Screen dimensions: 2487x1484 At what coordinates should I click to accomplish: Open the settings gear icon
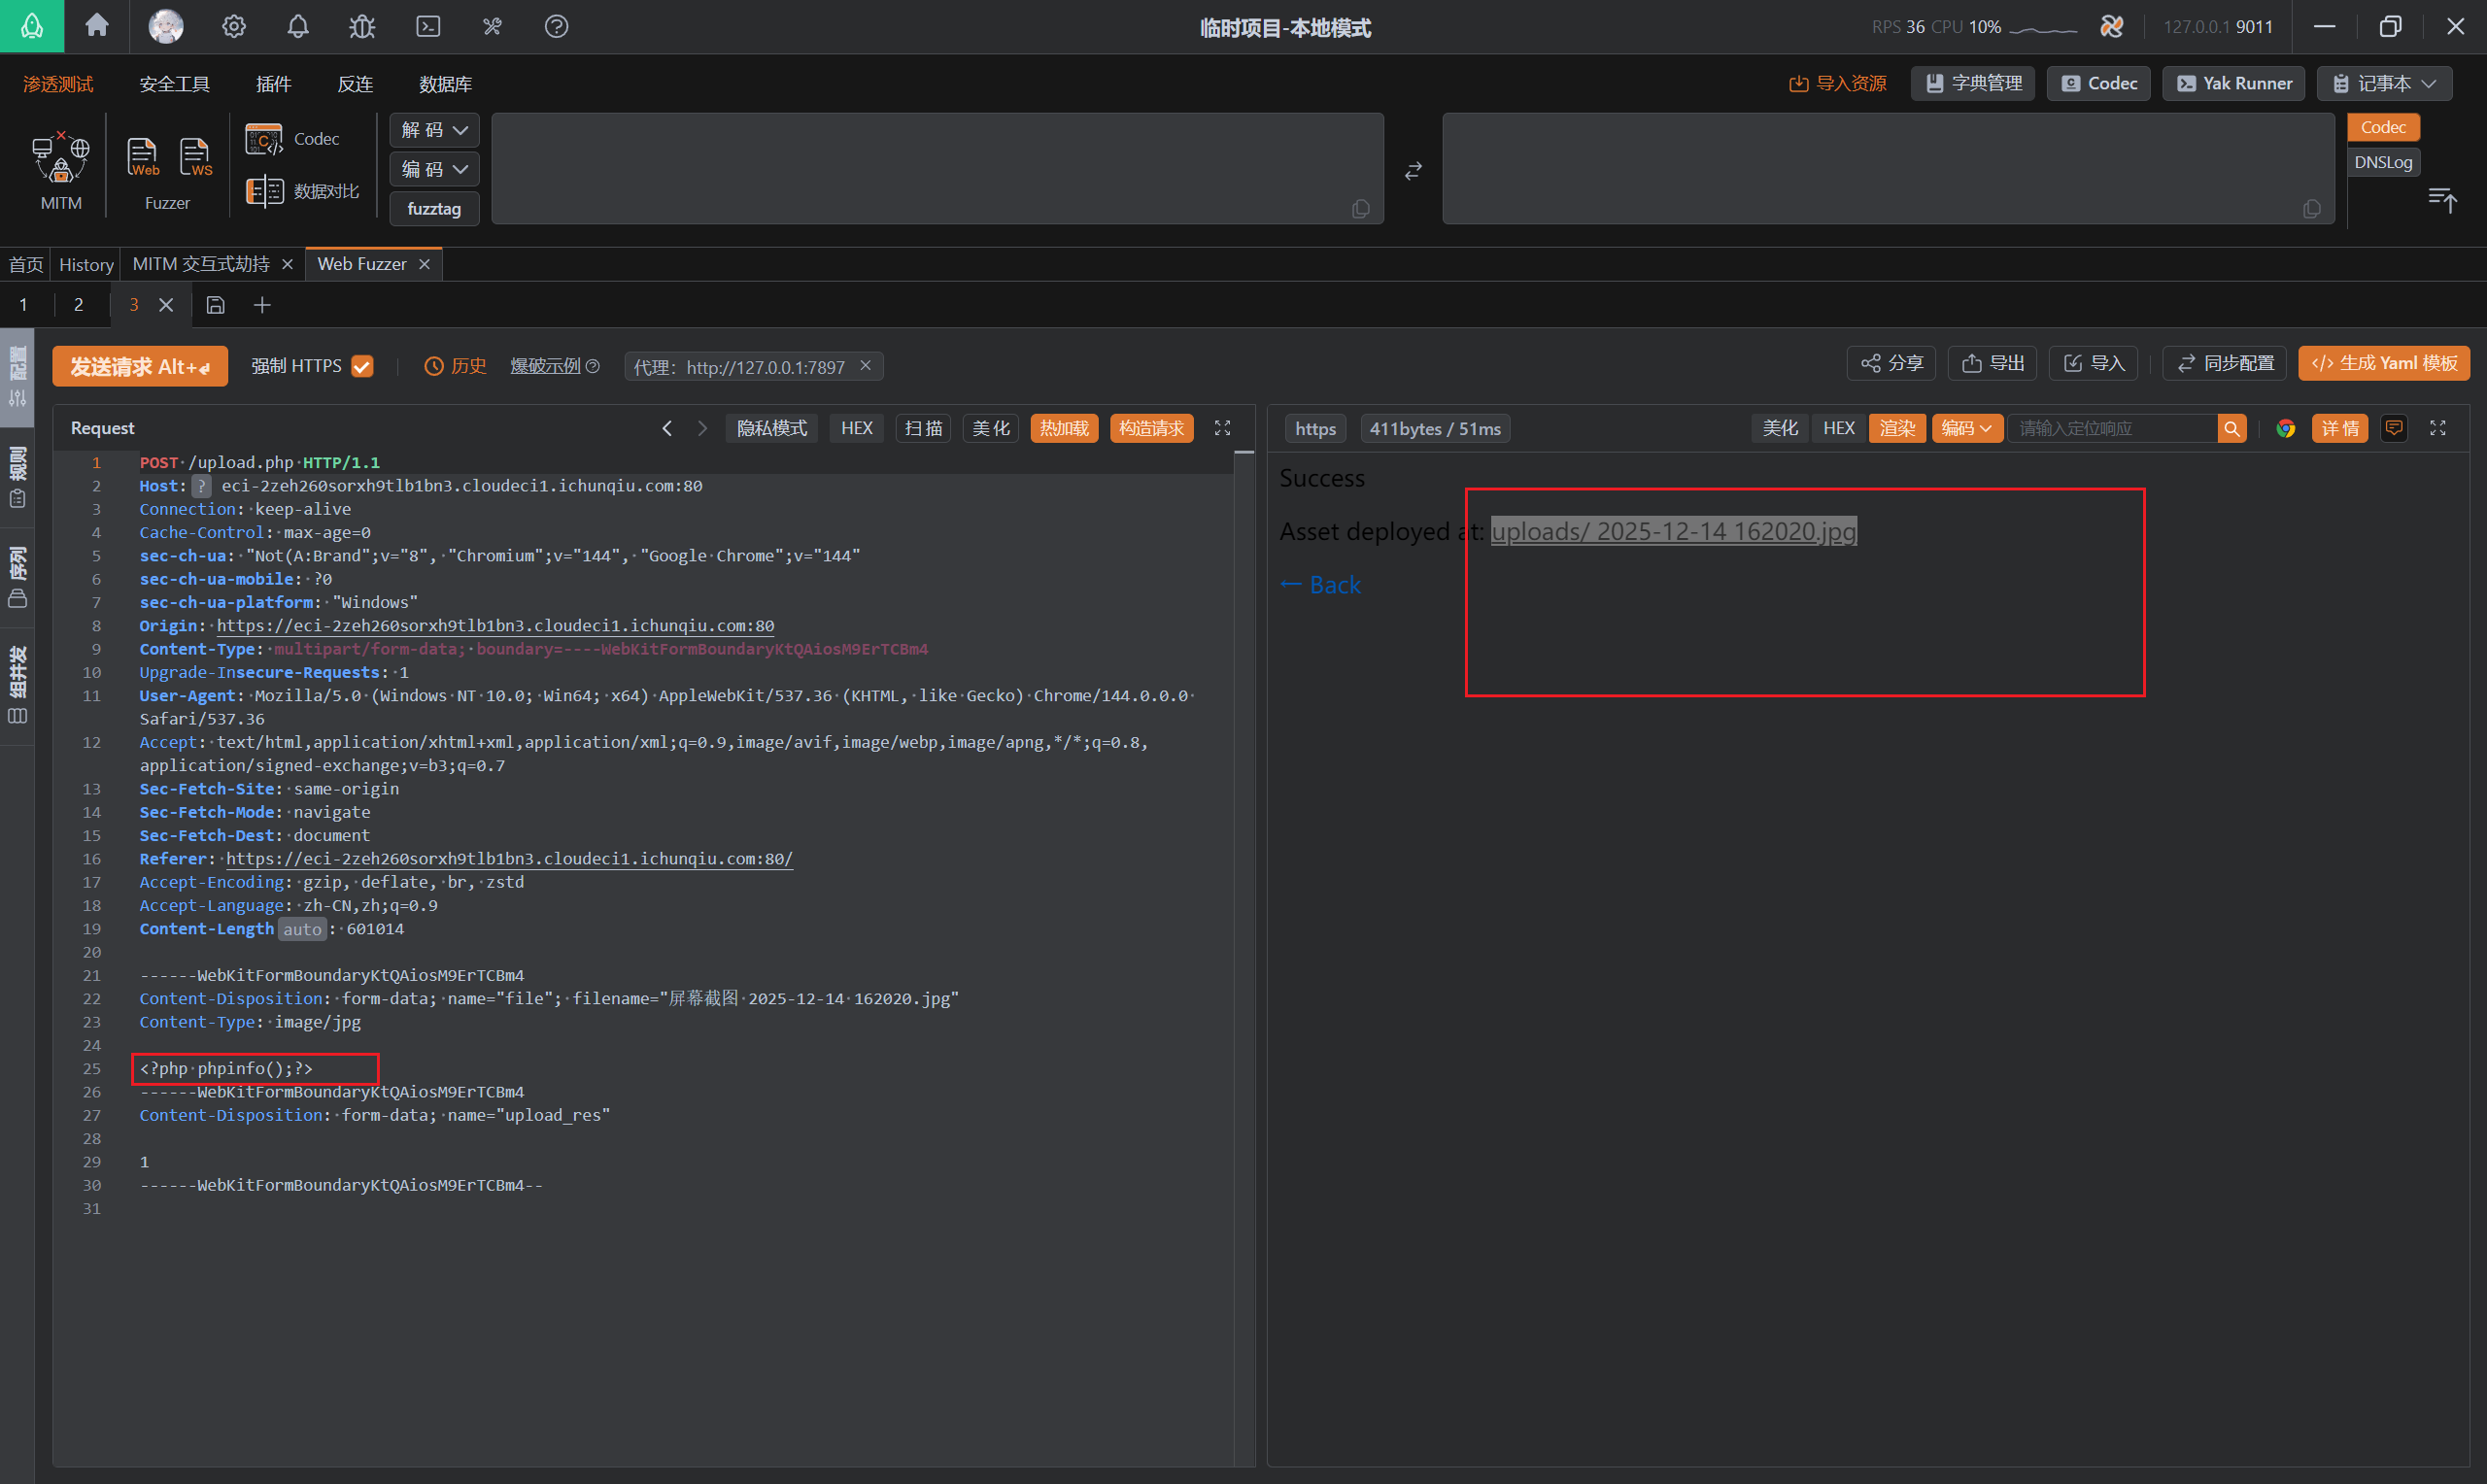233,26
